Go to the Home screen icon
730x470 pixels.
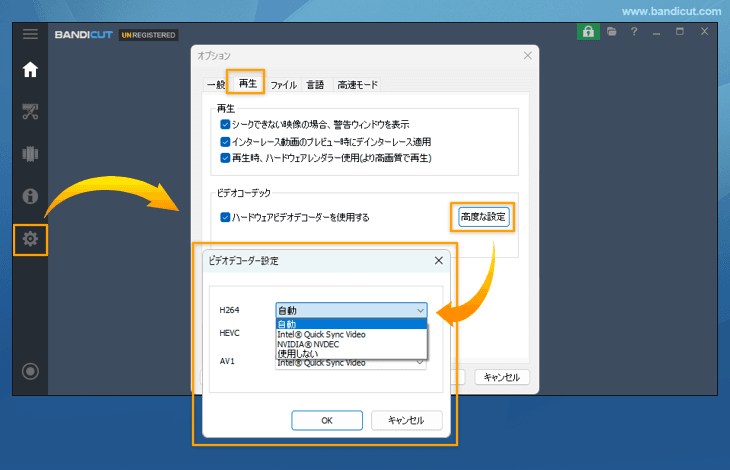[x=30, y=70]
